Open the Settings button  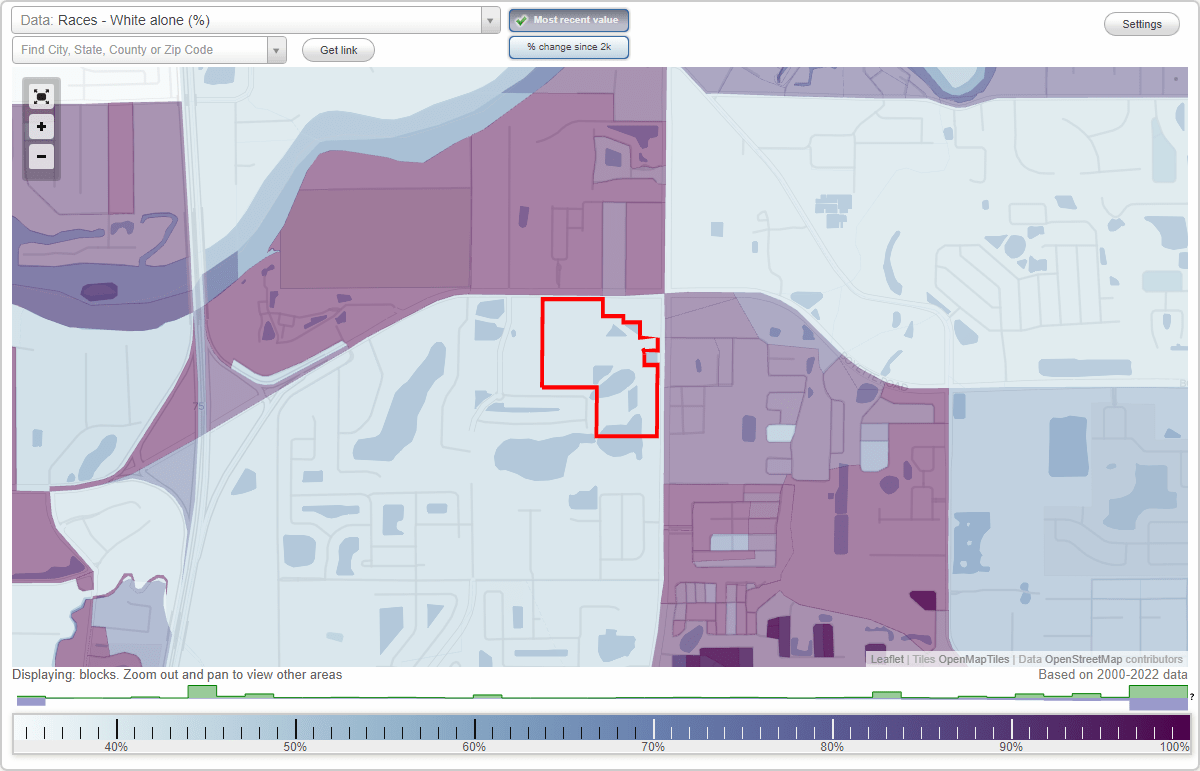pyautogui.click(x=1142, y=24)
